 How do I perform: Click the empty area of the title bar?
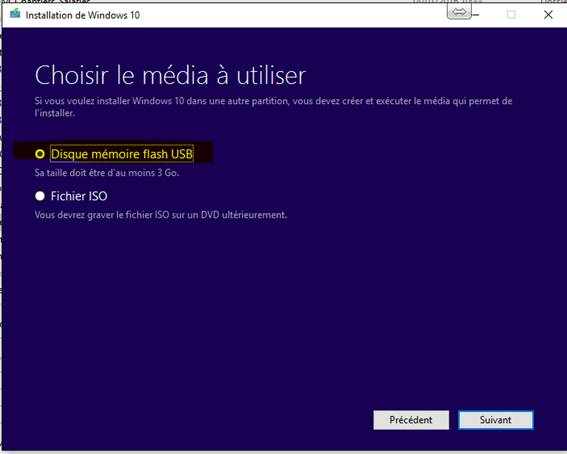point(289,15)
